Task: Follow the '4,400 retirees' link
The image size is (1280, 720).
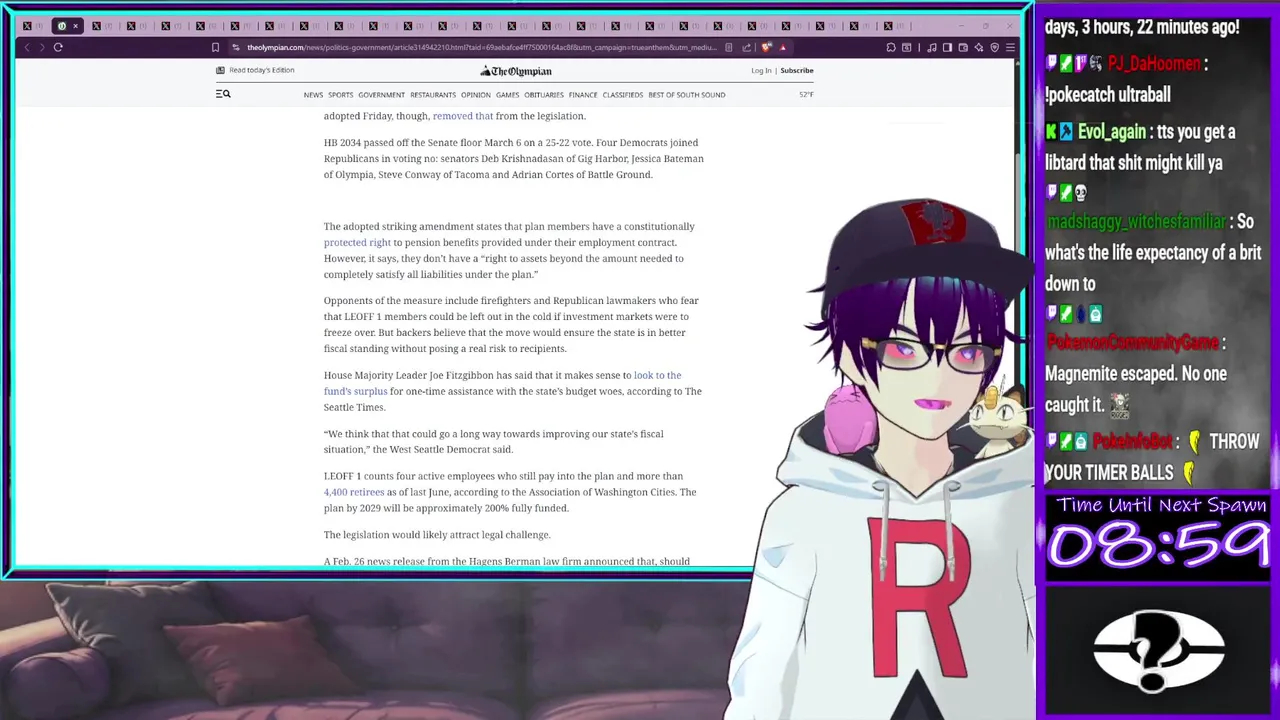Action: (354, 492)
